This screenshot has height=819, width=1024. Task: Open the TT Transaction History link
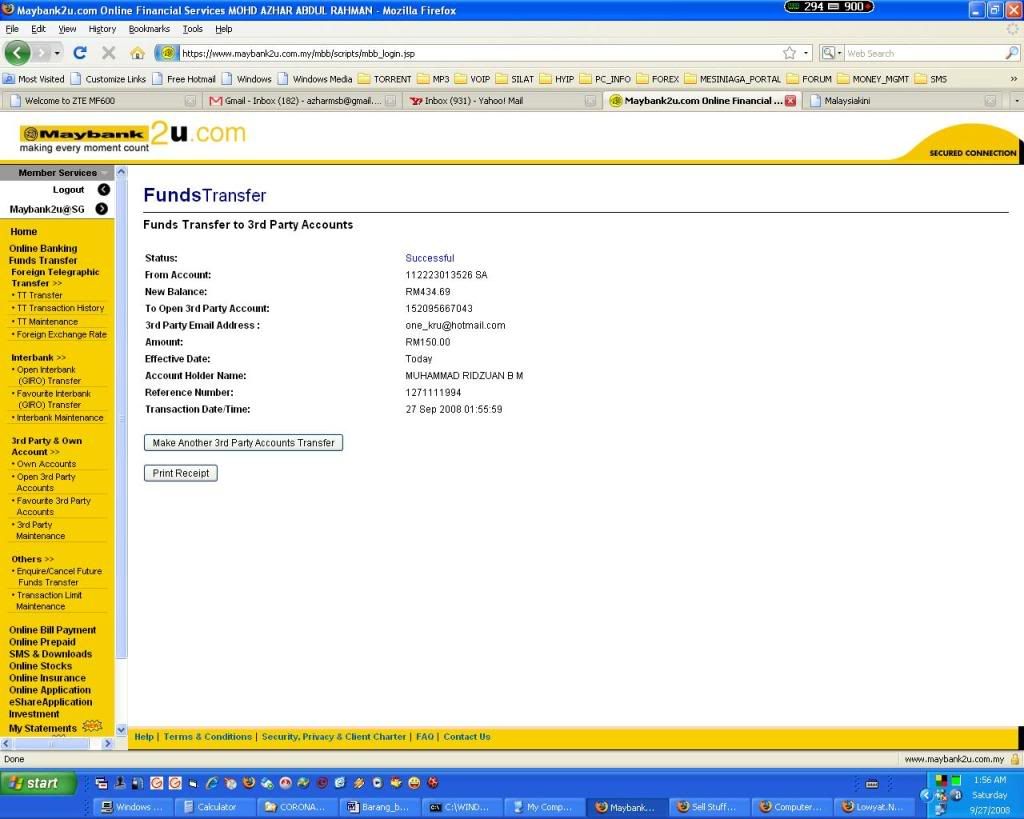(60, 308)
